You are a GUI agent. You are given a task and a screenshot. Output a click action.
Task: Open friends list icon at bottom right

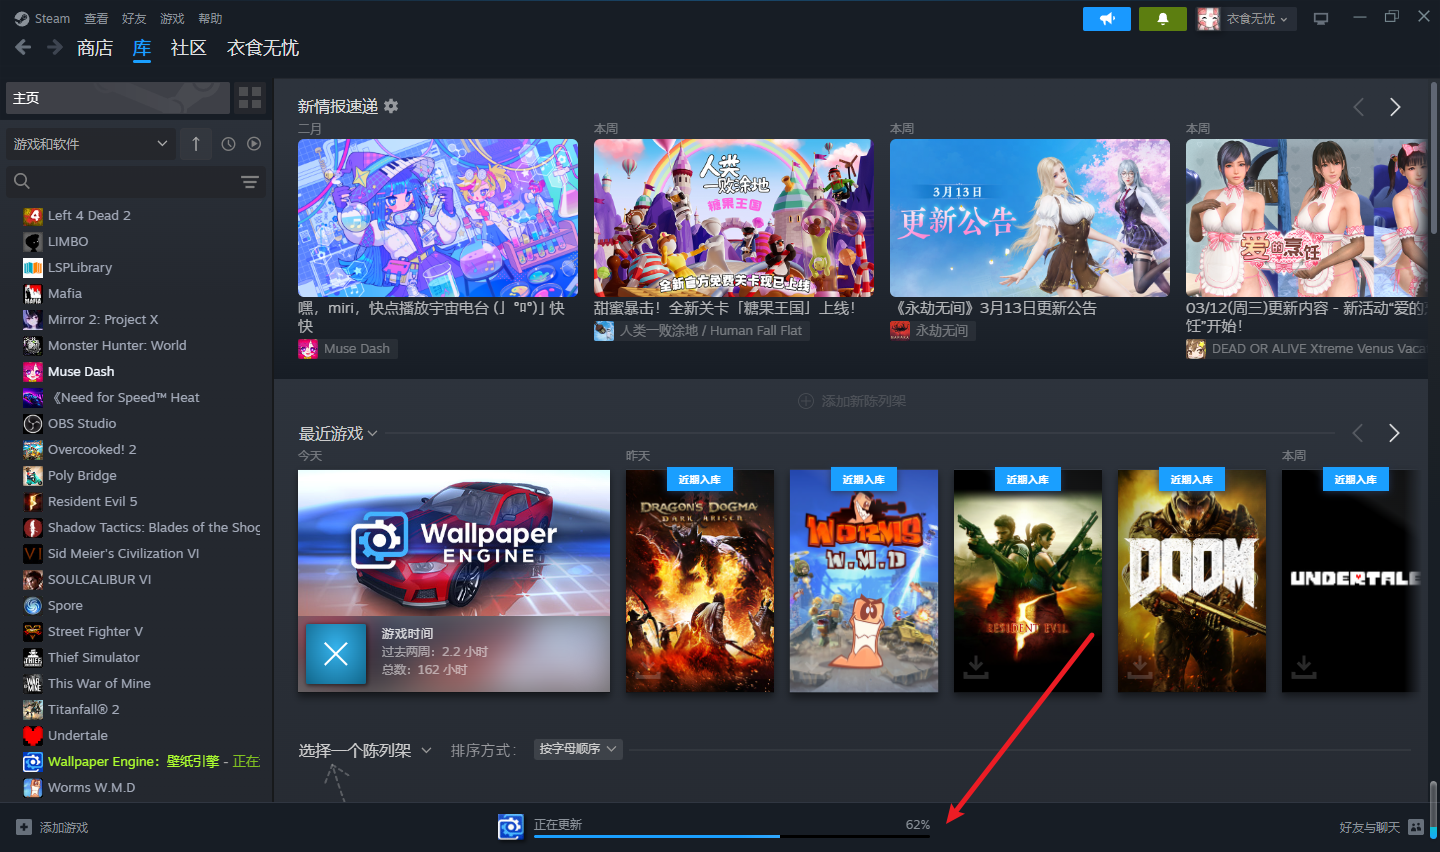(1416, 827)
